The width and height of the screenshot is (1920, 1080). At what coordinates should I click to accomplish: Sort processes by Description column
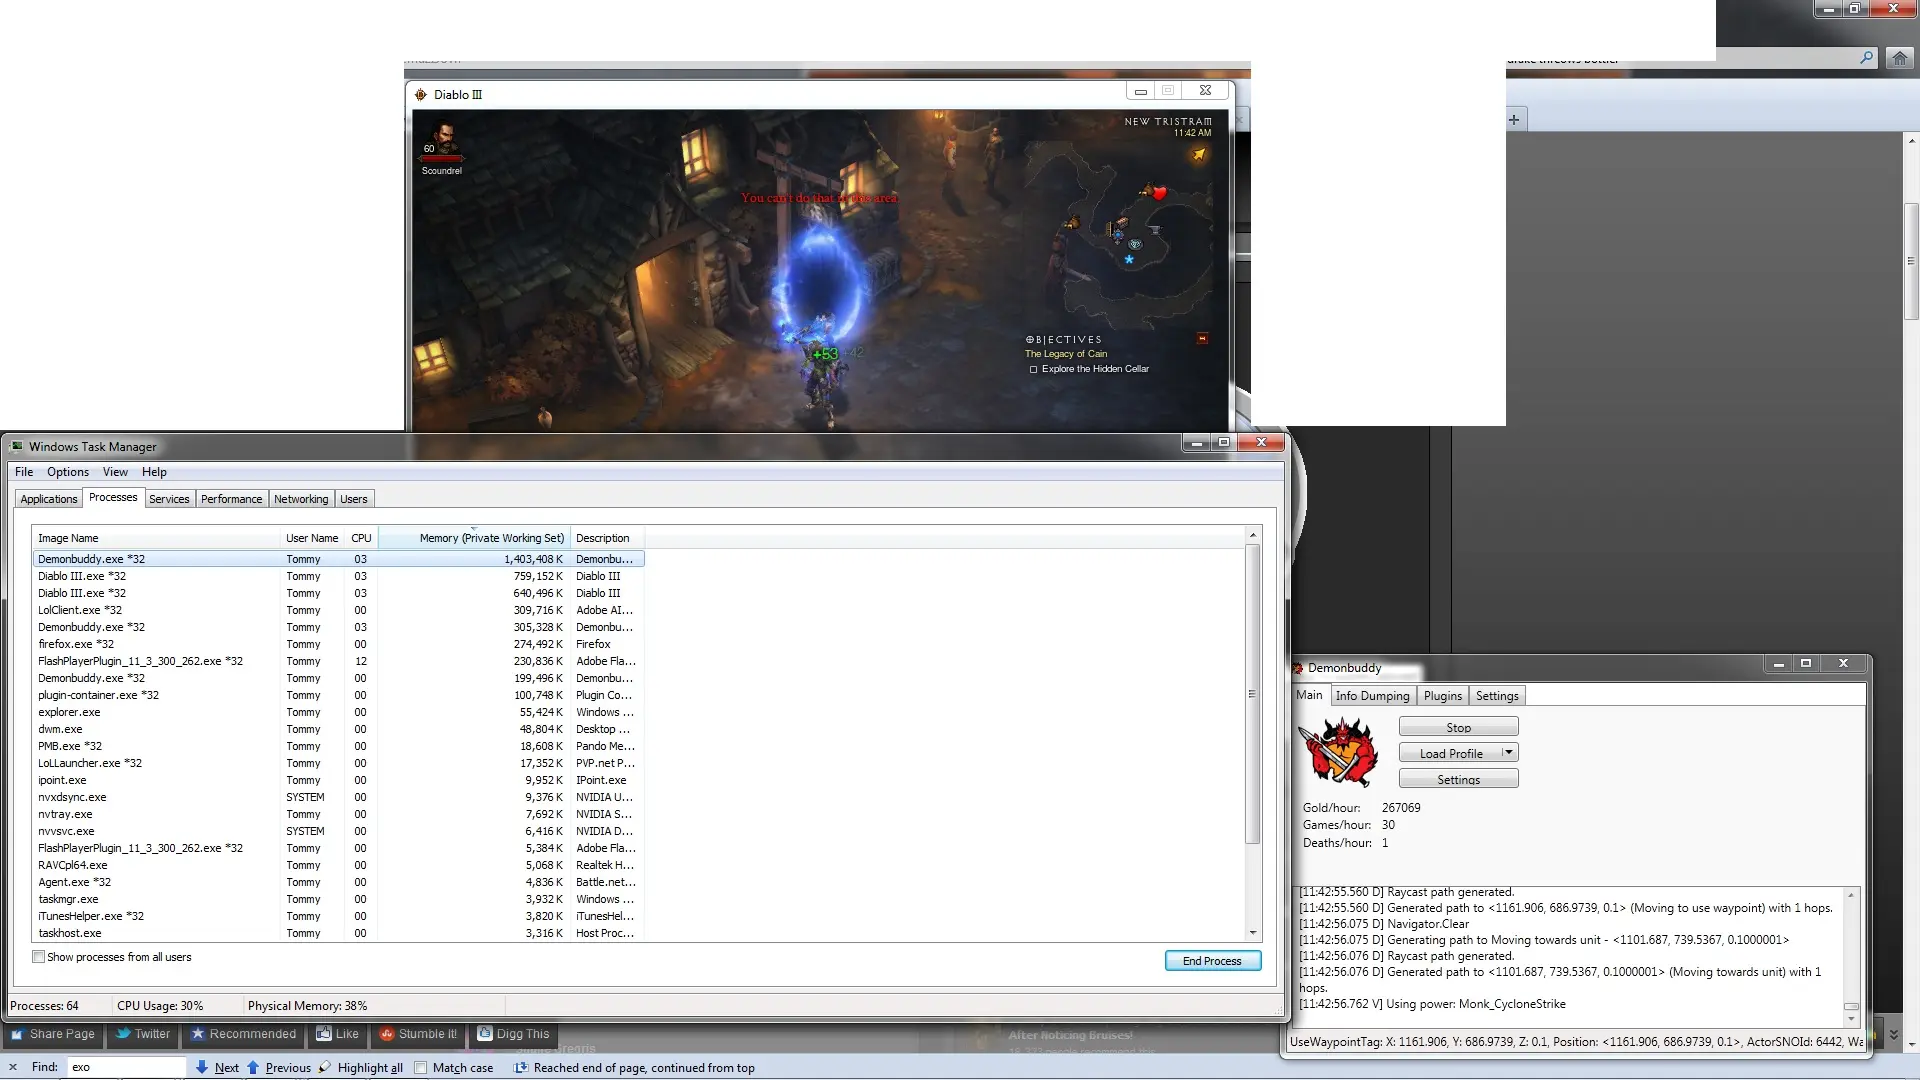[x=606, y=538]
